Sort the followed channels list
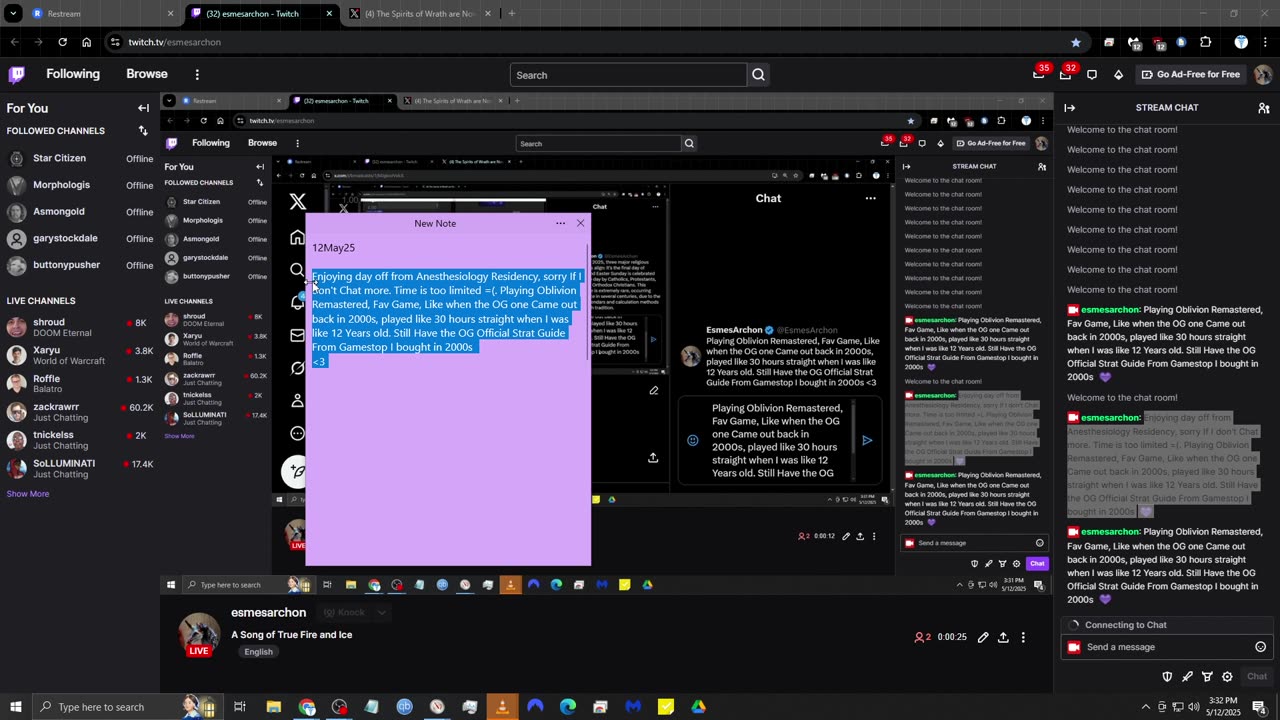The image size is (1280, 720). click(143, 131)
